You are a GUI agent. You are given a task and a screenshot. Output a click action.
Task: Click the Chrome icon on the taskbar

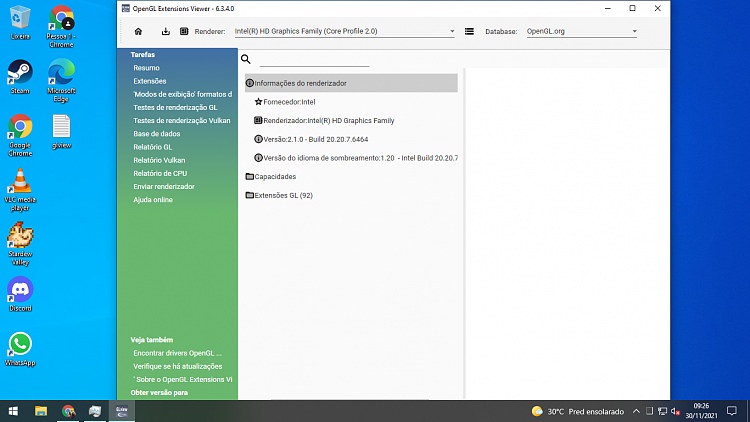[68, 411]
